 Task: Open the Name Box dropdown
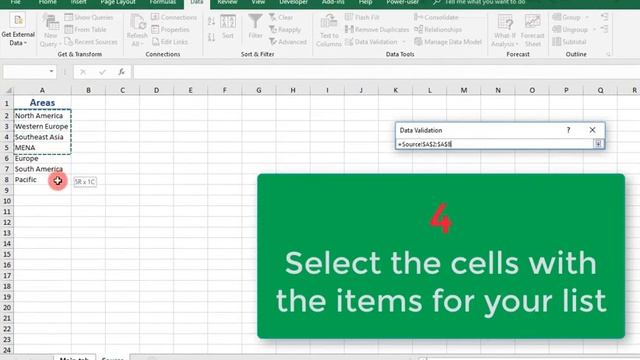coord(51,71)
